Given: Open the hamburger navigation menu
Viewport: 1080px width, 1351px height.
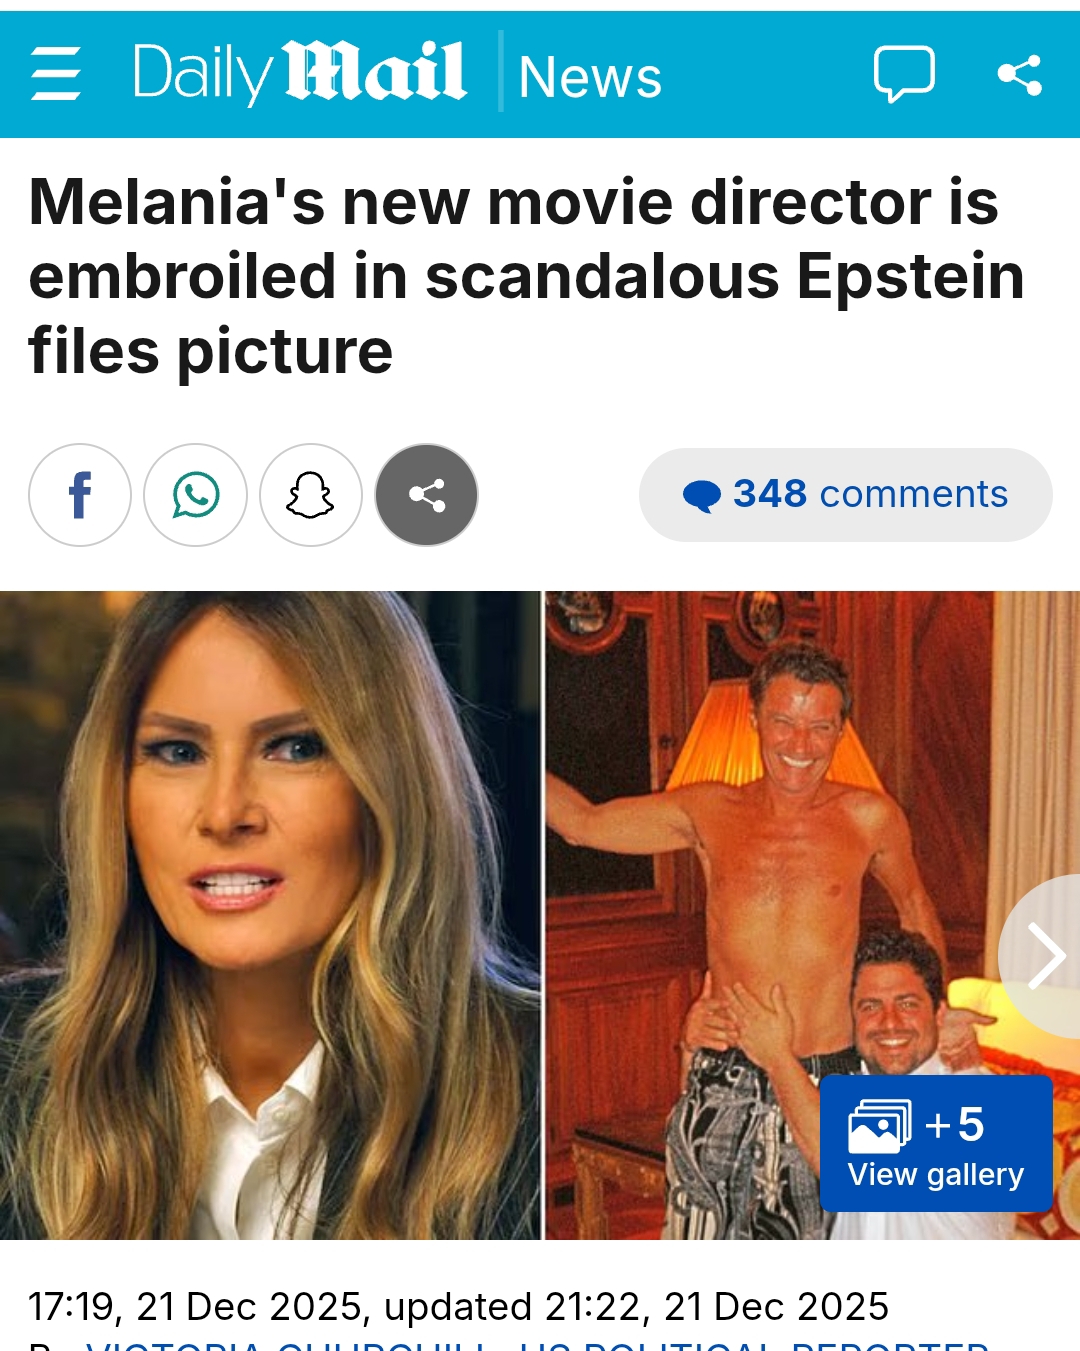Looking at the screenshot, I should (x=56, y=74).
